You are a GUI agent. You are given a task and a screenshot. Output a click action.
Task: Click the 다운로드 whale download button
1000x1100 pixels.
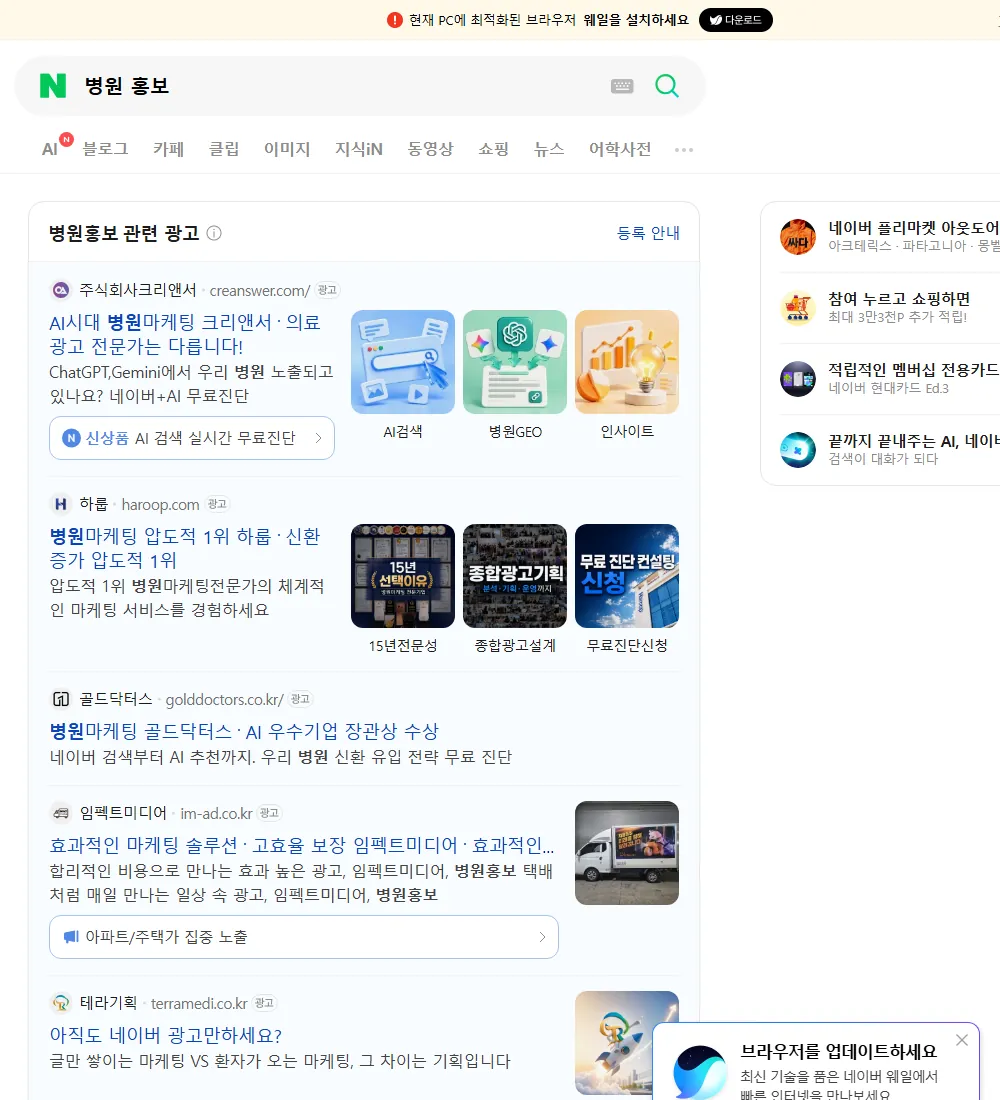pyautogui.click(x=735, y=20)
